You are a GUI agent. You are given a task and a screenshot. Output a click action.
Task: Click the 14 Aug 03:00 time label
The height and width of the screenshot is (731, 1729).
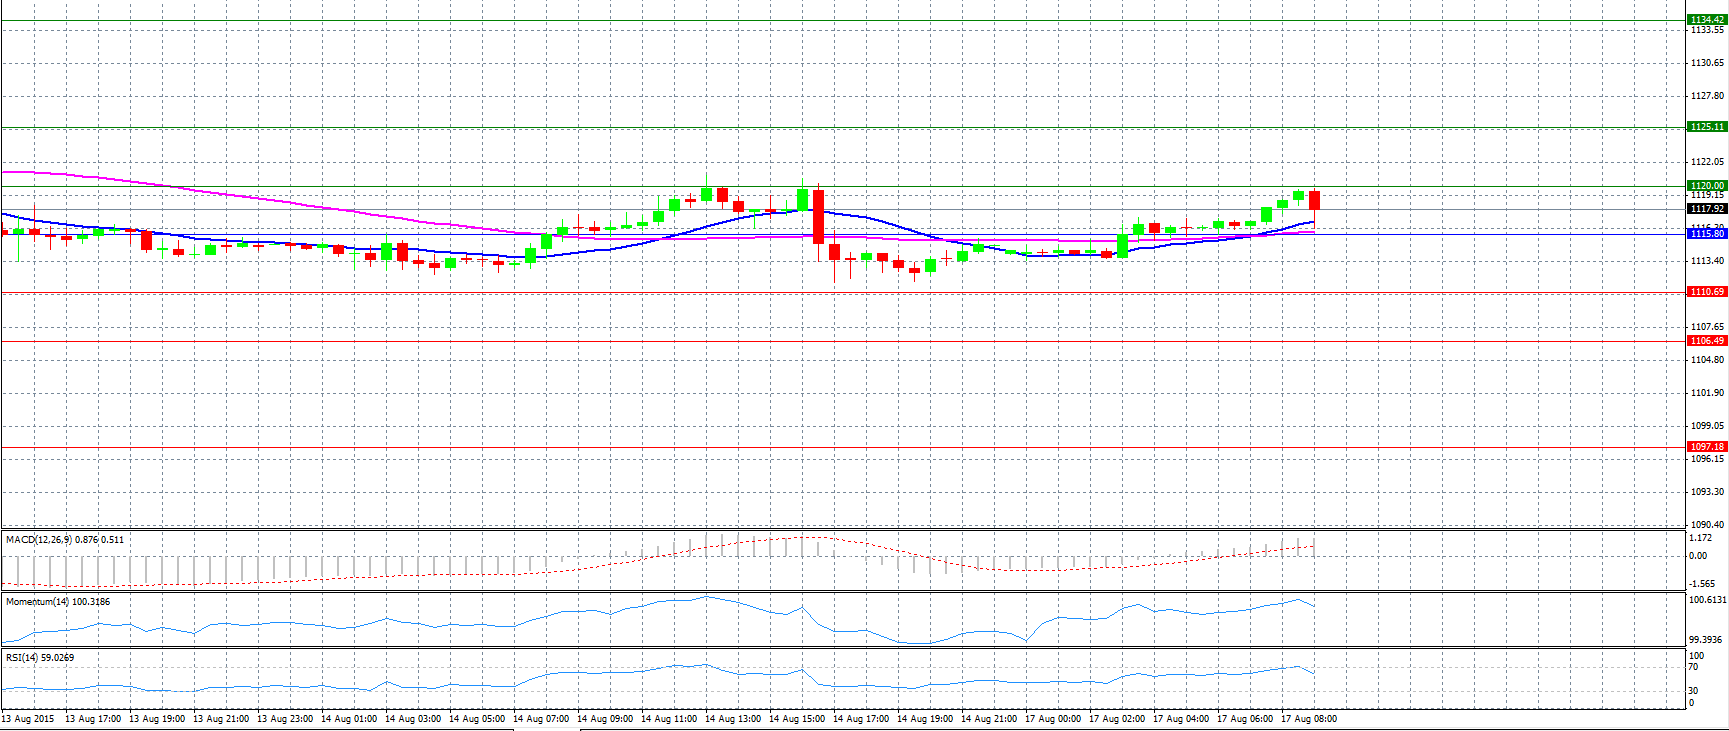tap(413, 719)
